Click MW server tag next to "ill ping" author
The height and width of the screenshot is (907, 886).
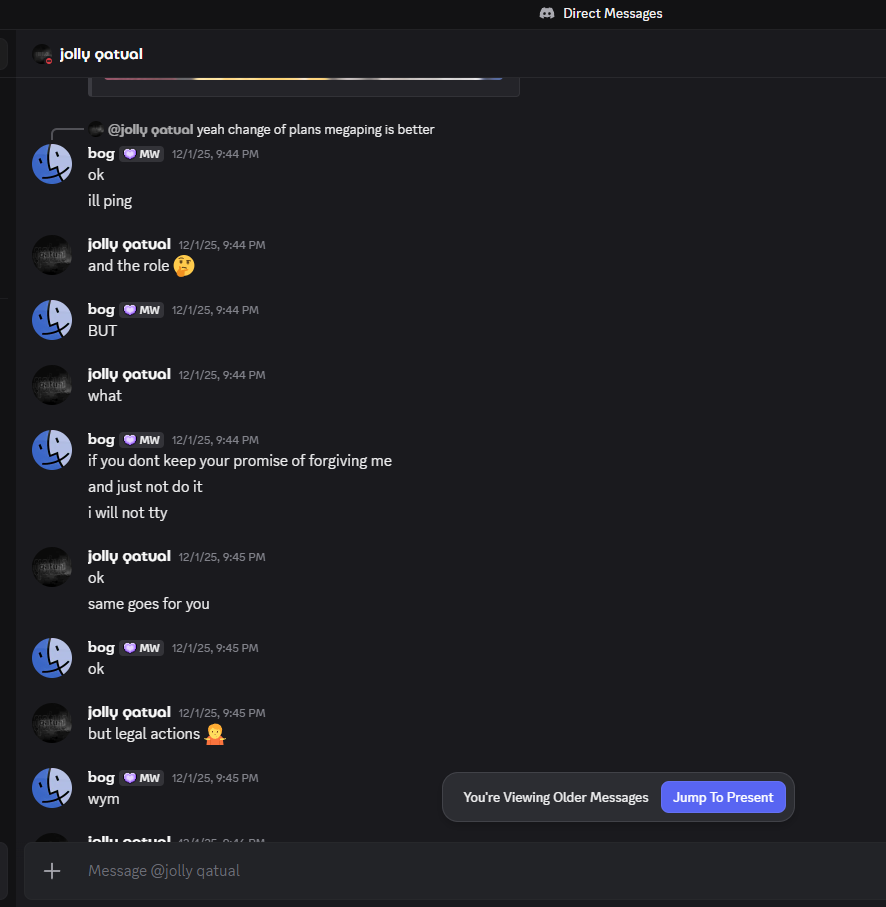[x=142, y=154]
